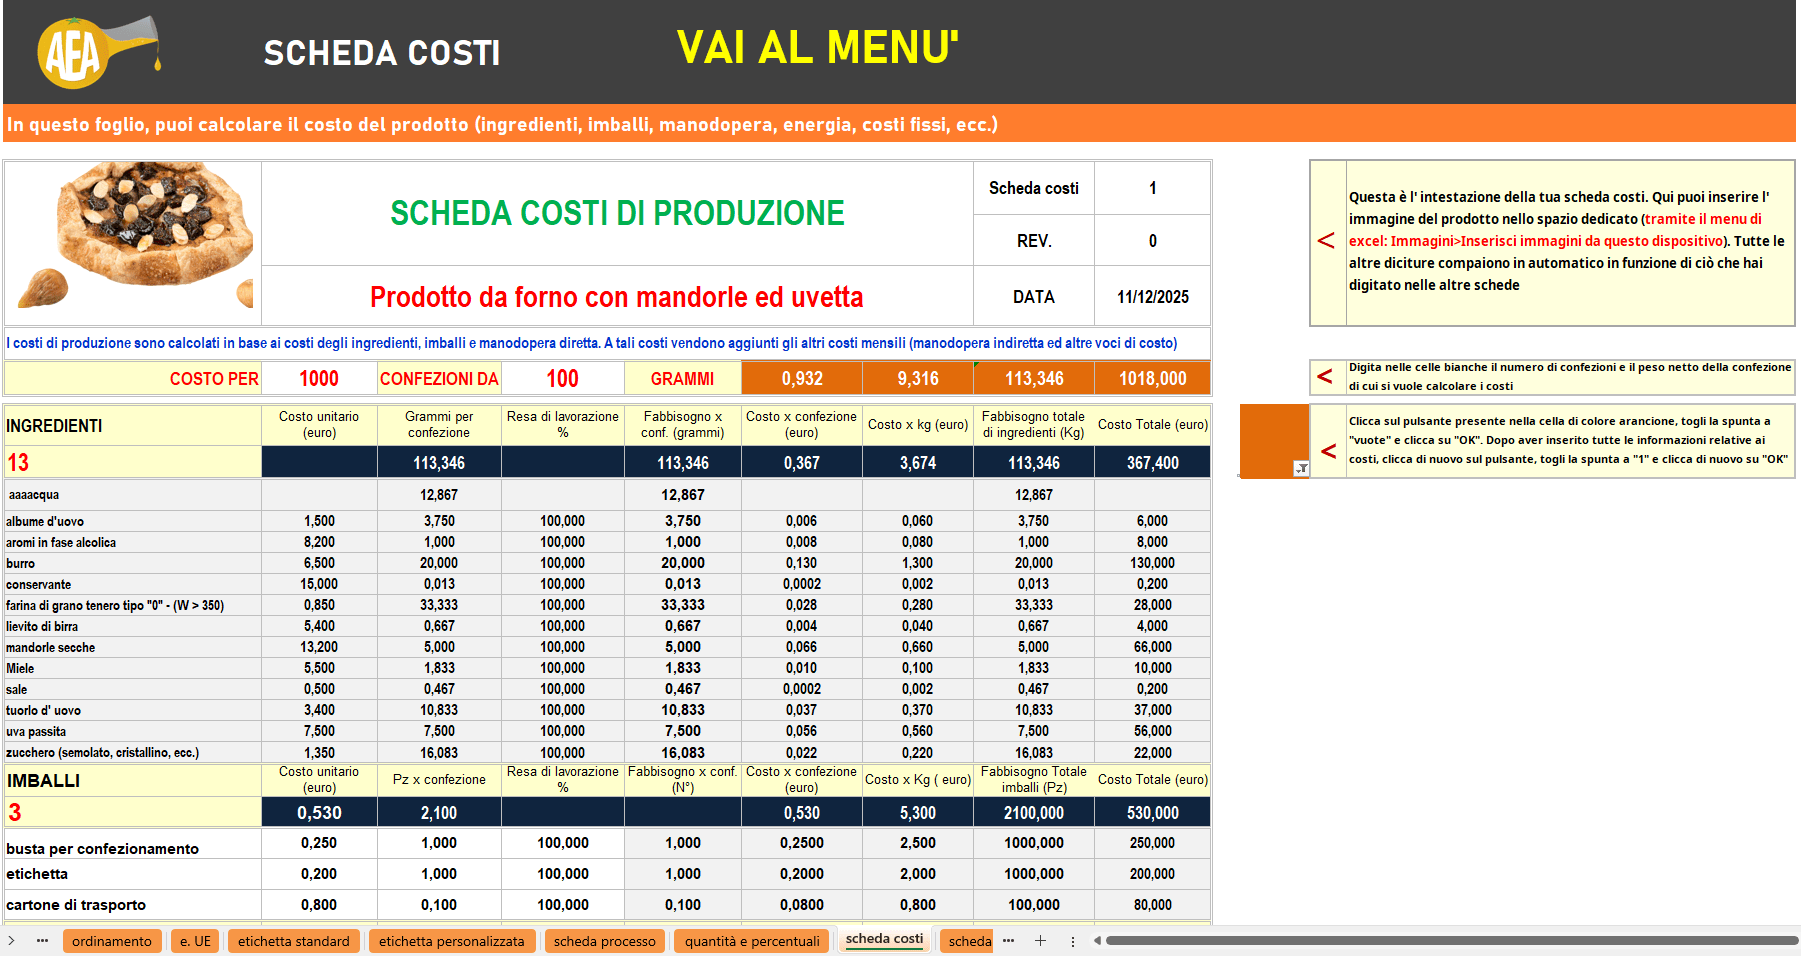Edit the CONFEZIONI DA value 100
This screenshot has width=1801, height=956.
tap(562, 378)
